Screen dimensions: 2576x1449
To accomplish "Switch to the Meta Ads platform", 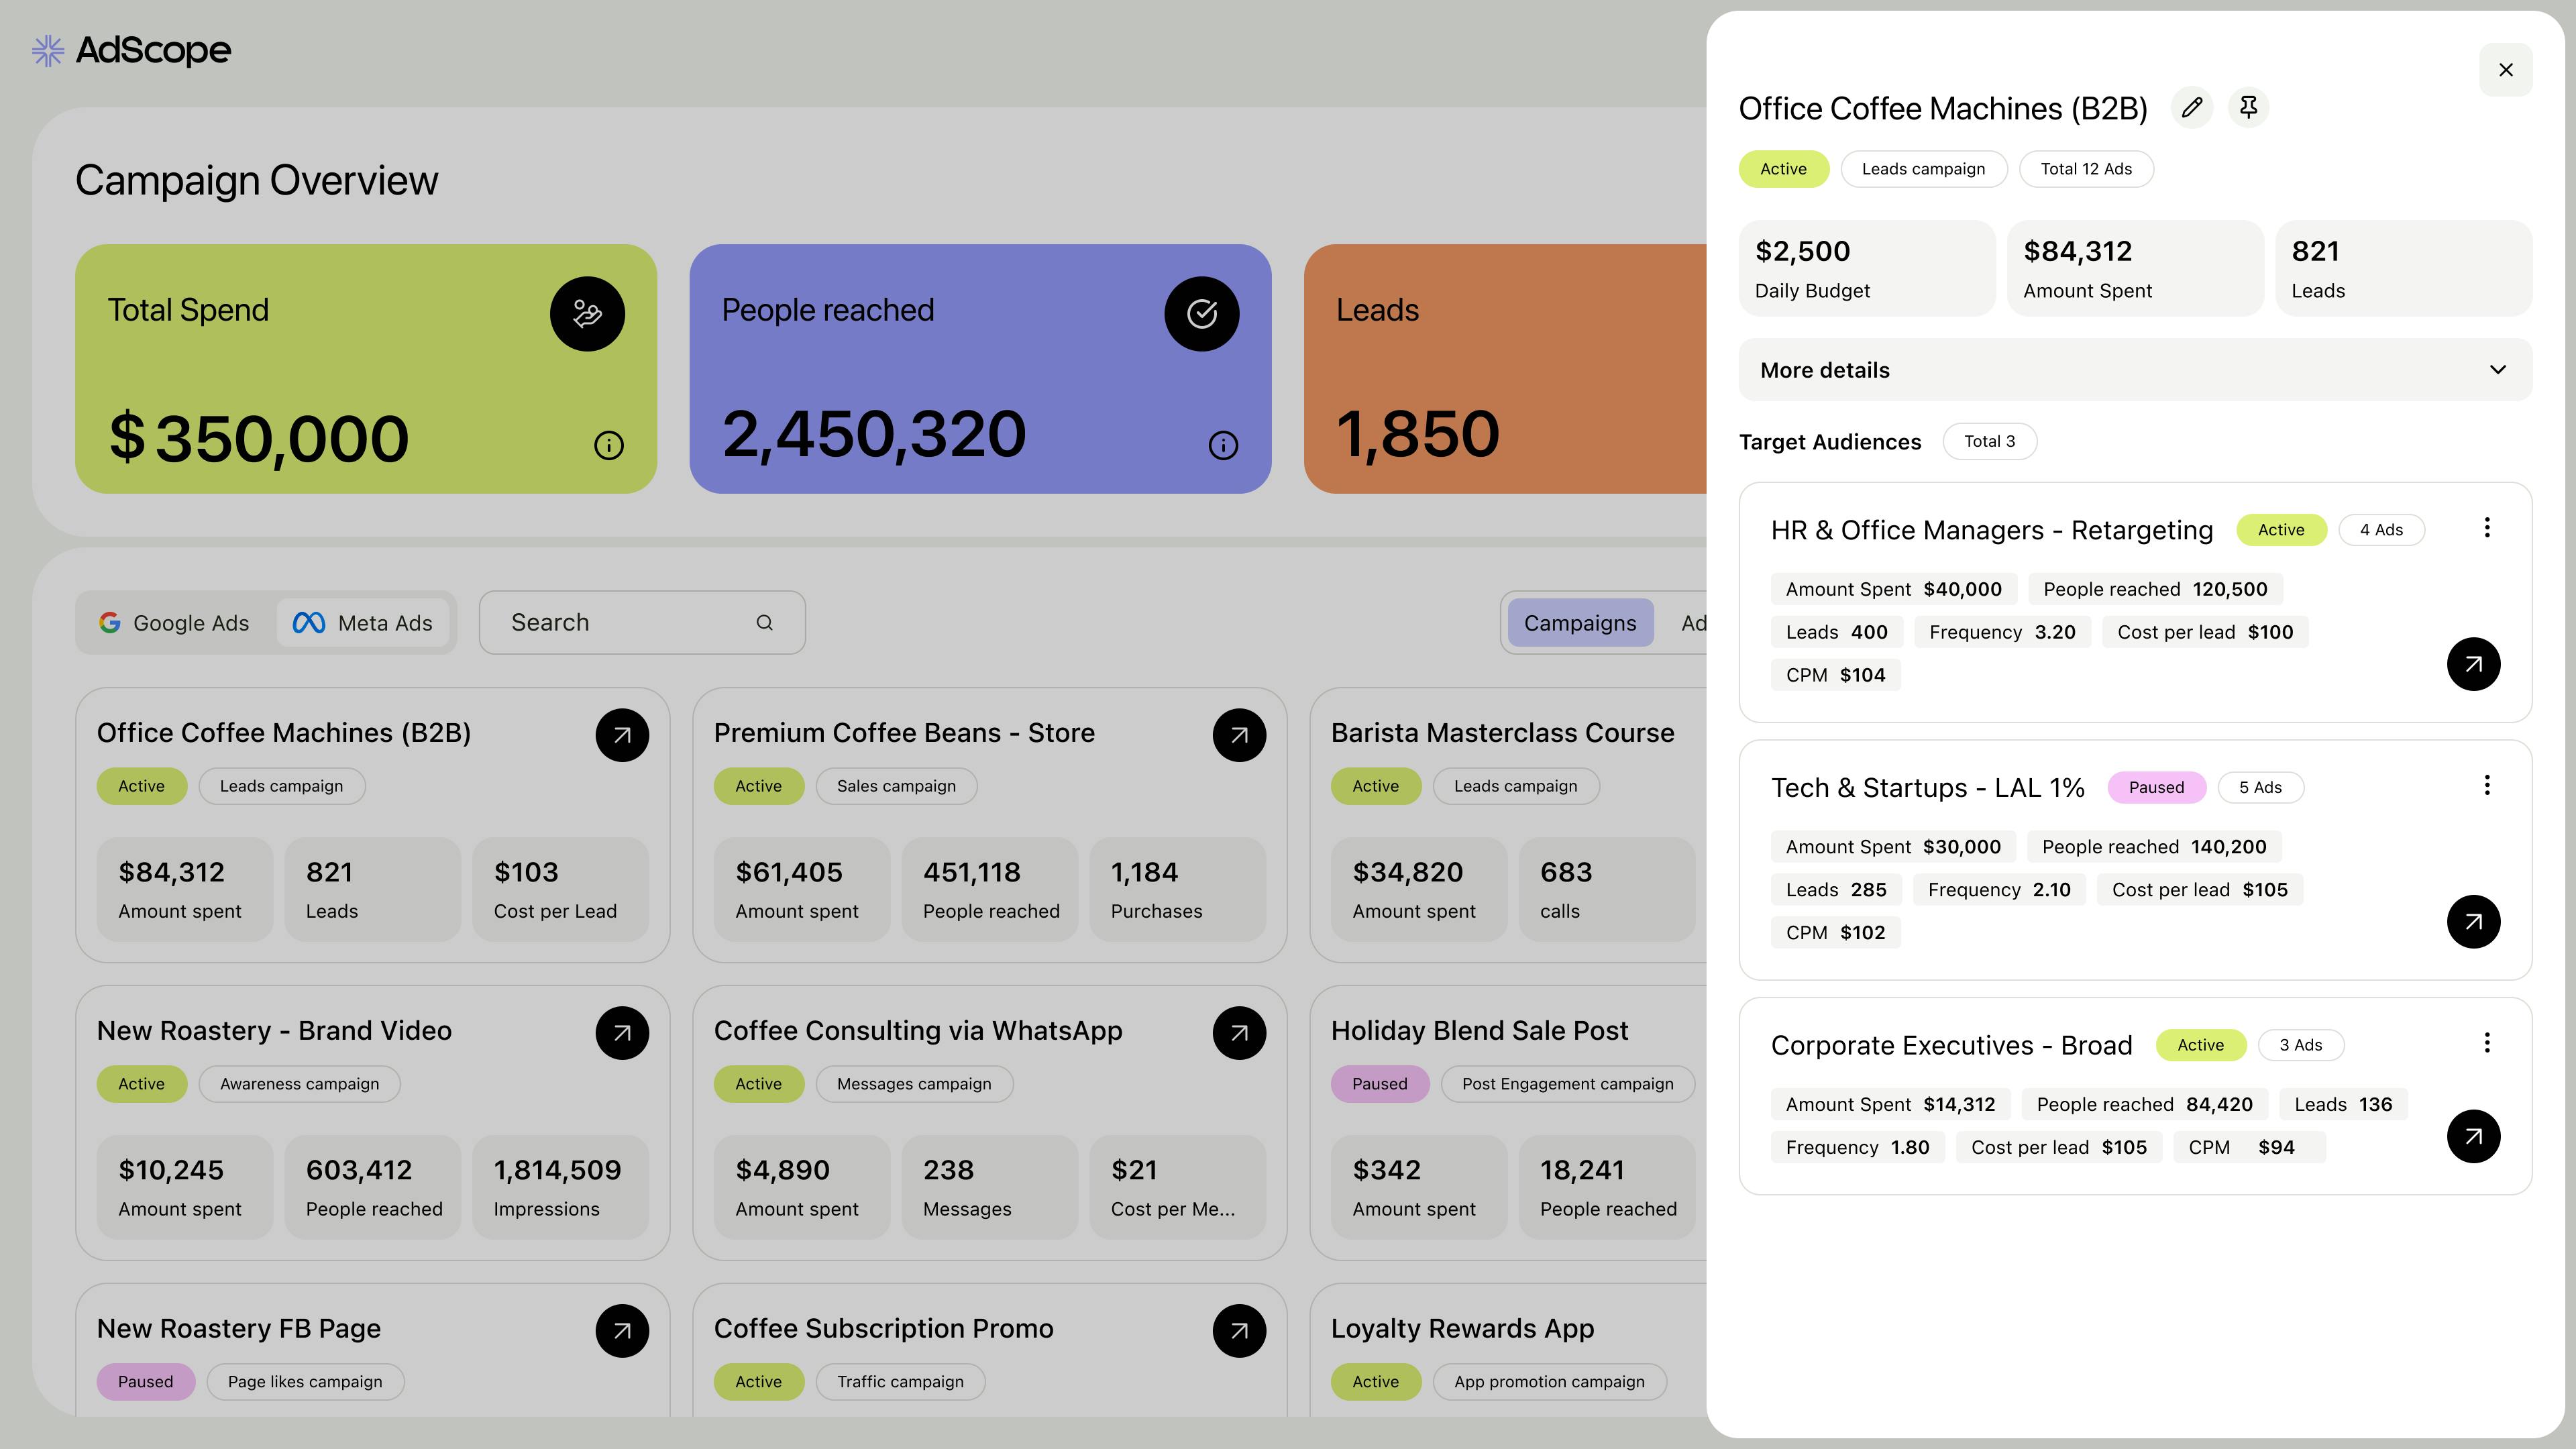I will click(x=363, y=623).
